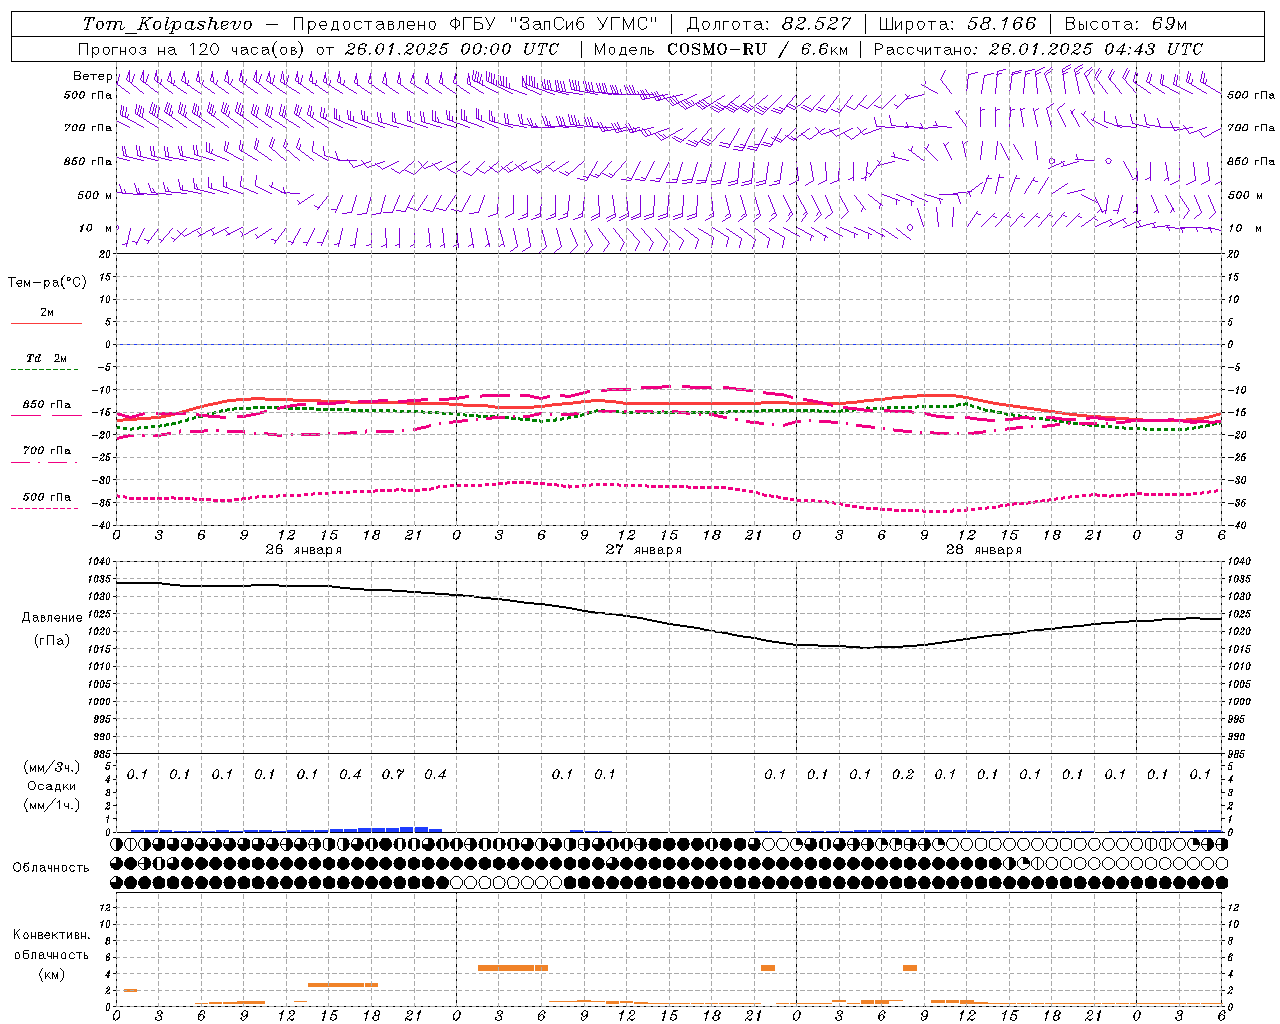
Task: Click the Облачность cloudiness label
Action: click(50, 868)
